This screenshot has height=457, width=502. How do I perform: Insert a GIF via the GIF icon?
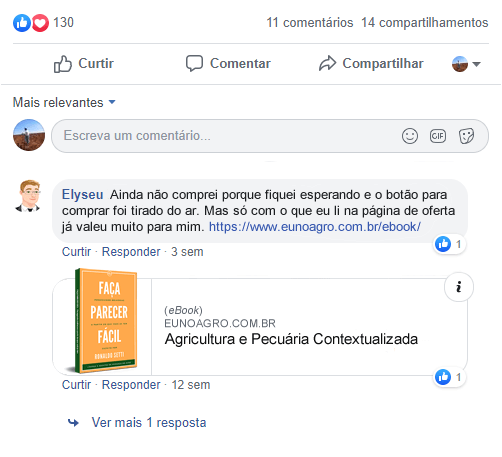point(438,136)
